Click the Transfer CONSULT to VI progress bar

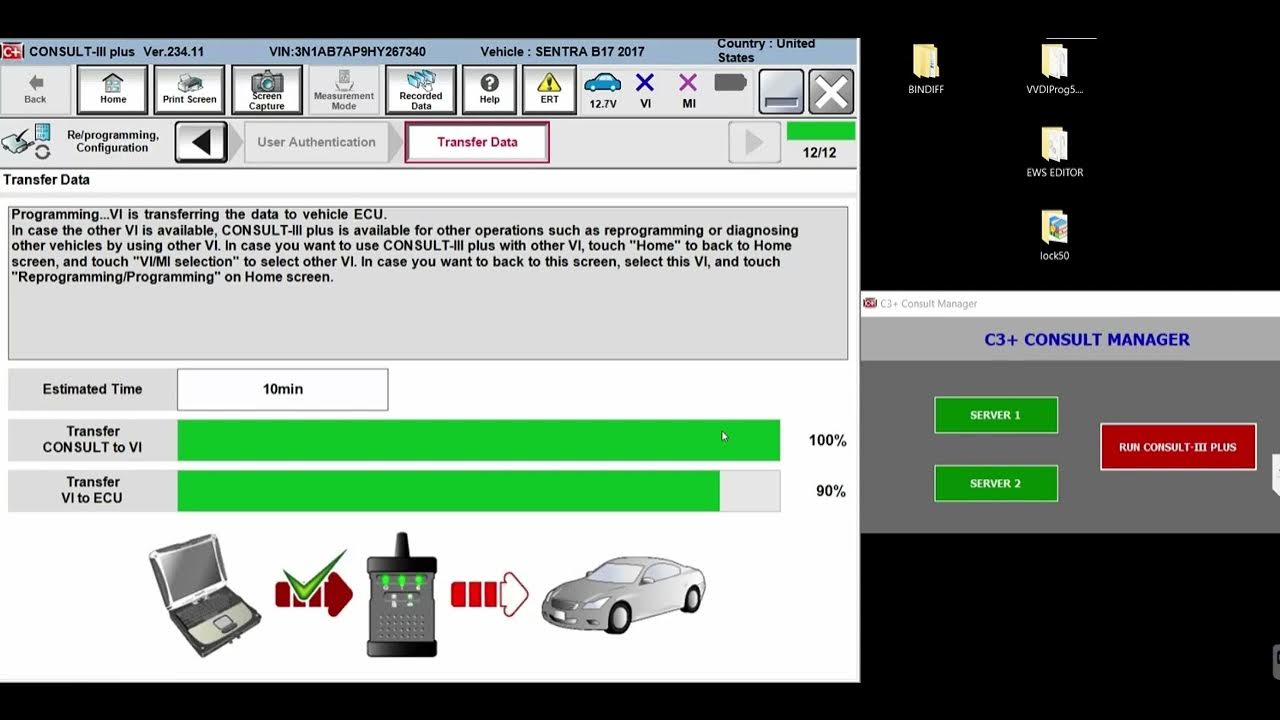coord(479,440)
